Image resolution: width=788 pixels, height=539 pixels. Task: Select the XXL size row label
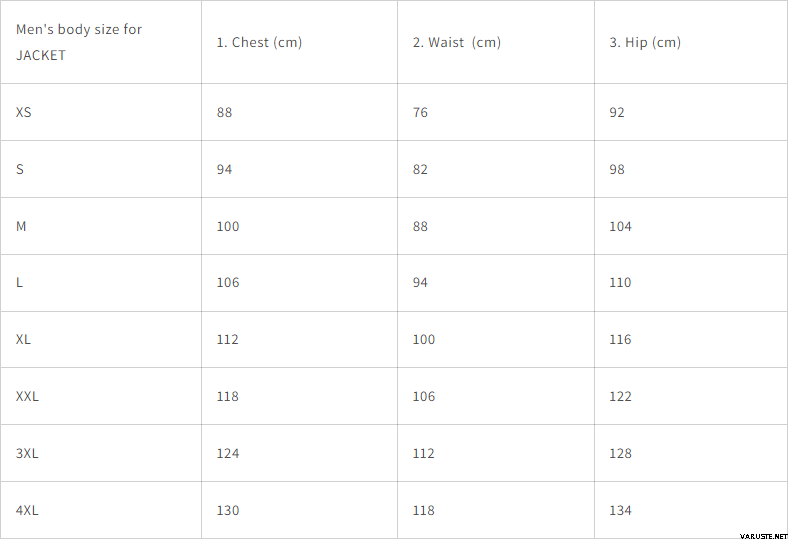click(28, 396)
